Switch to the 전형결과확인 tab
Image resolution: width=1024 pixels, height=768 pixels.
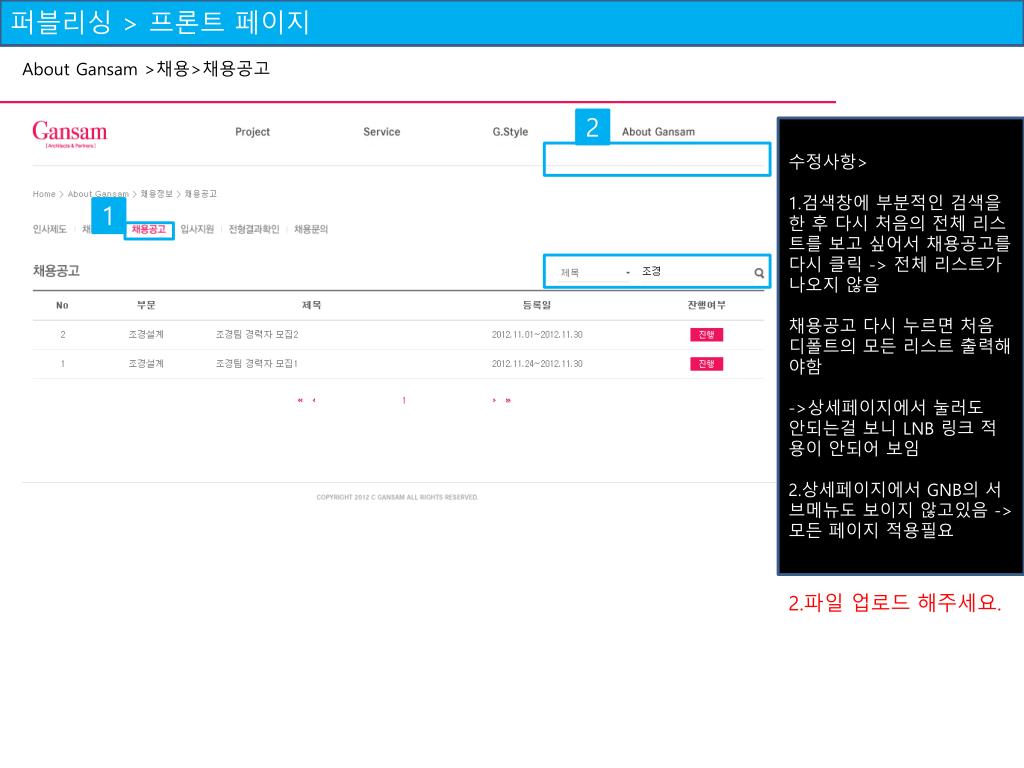(x=254, y=229)
